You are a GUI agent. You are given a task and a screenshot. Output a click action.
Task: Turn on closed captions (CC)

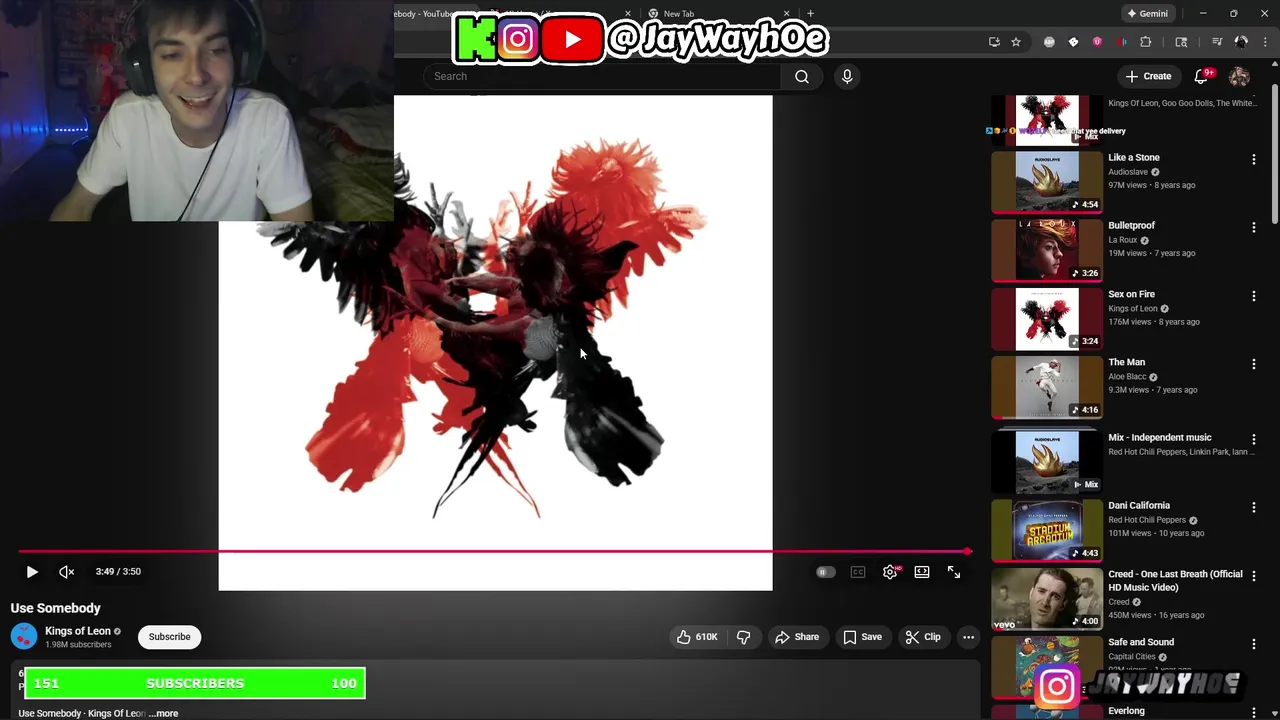tap(858, 572)
